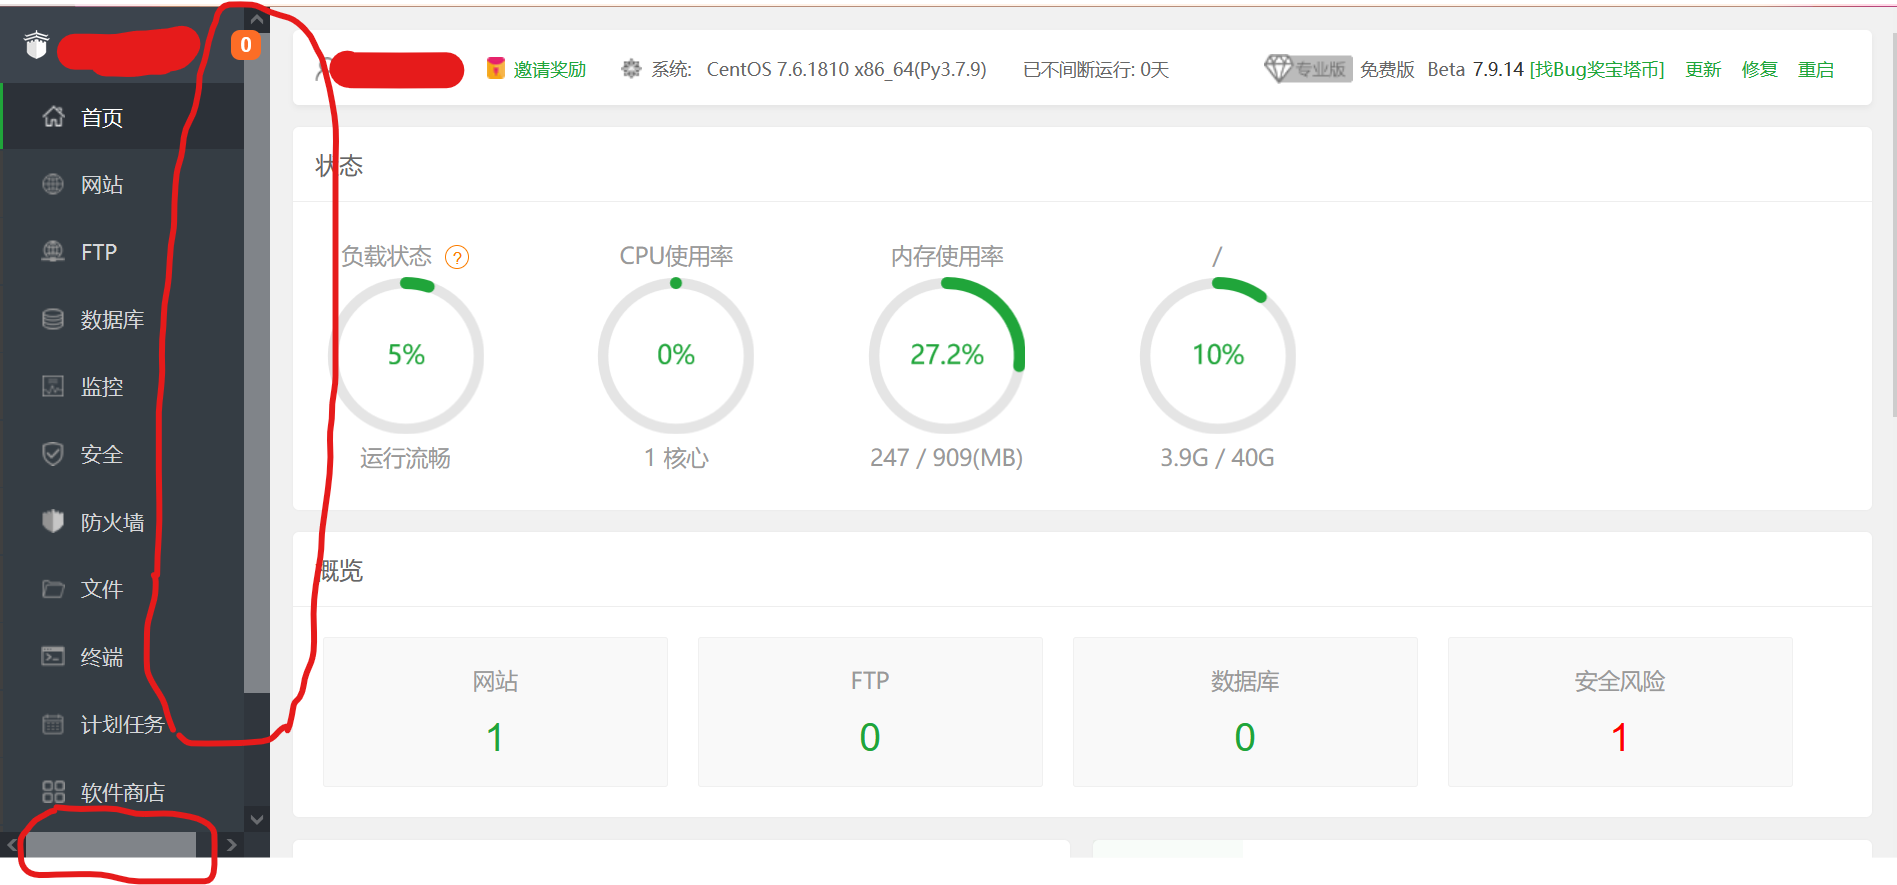The height and width of the screenshot is (885, 1897).
Task: Click the version 7.9.14 text
Action: pyautogui.click(x=1498, y=69)
